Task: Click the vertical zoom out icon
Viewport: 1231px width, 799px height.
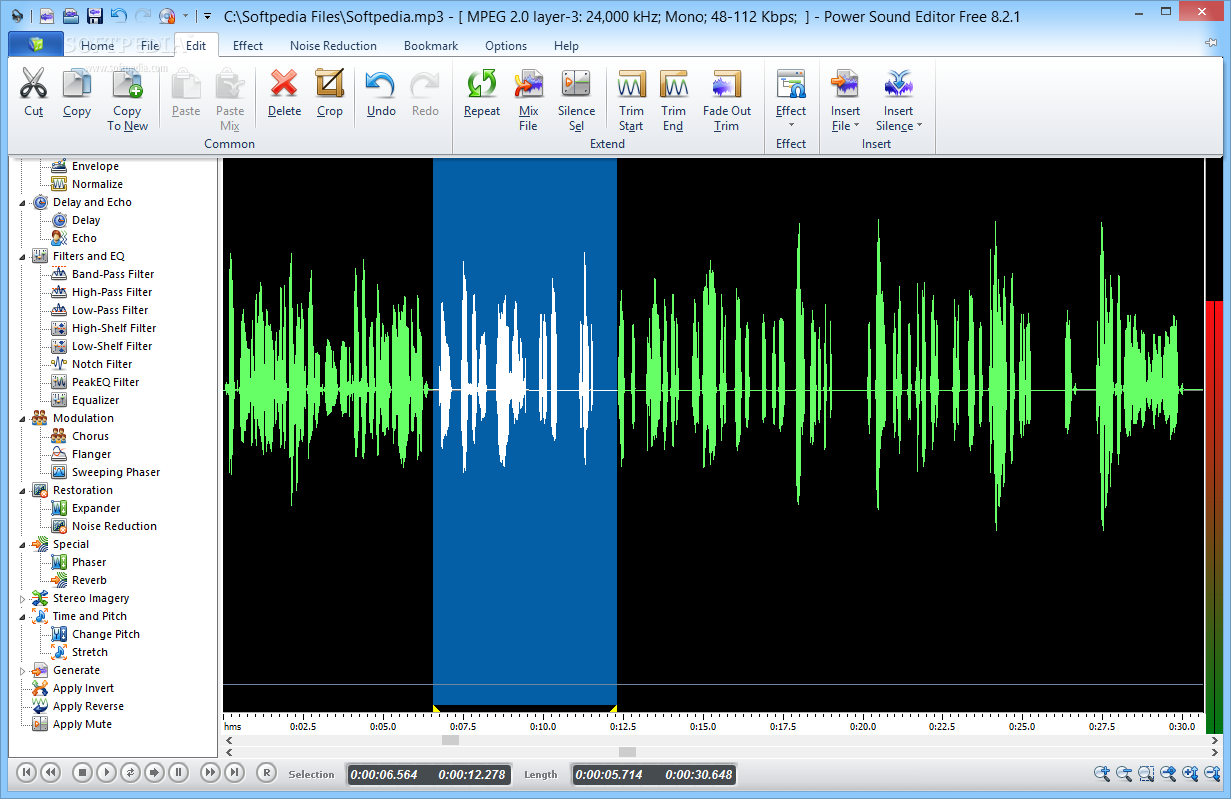Action: click(x=1212, y=773)
